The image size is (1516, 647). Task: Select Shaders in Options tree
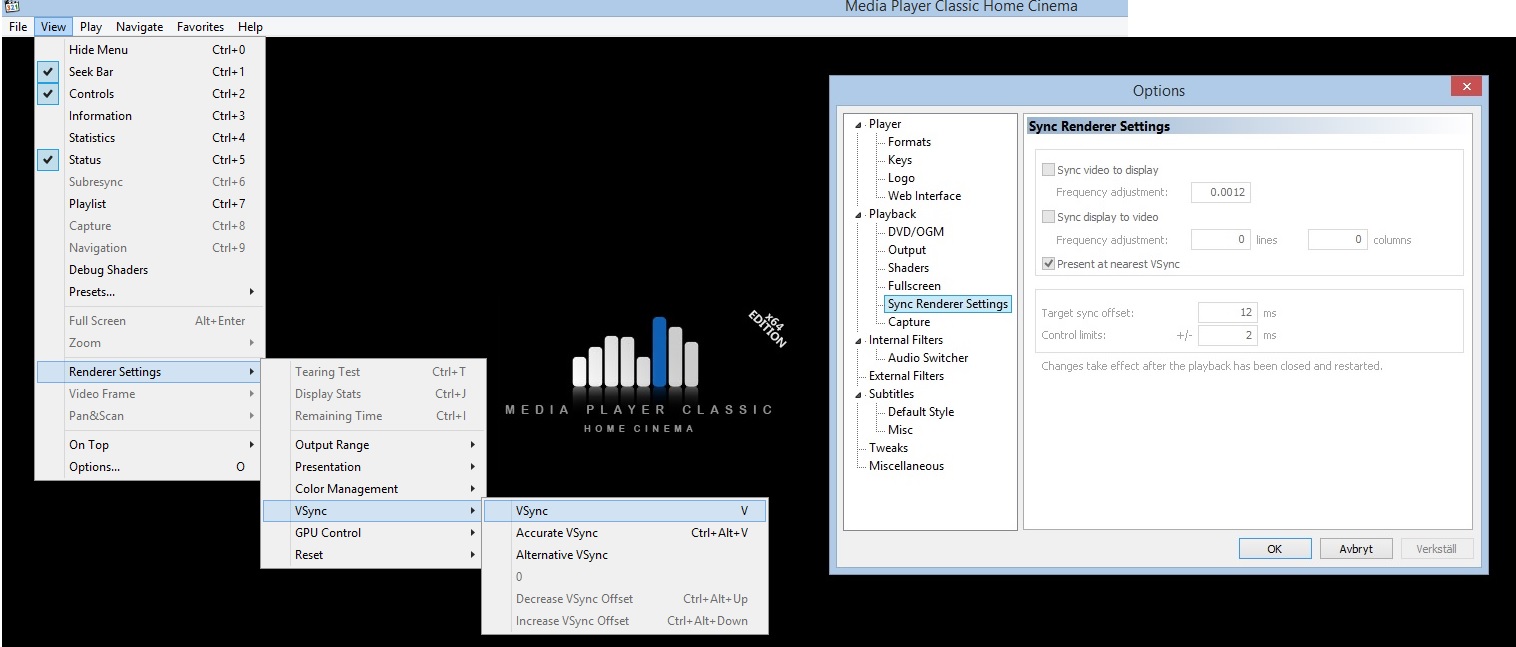tap(908, 268)
